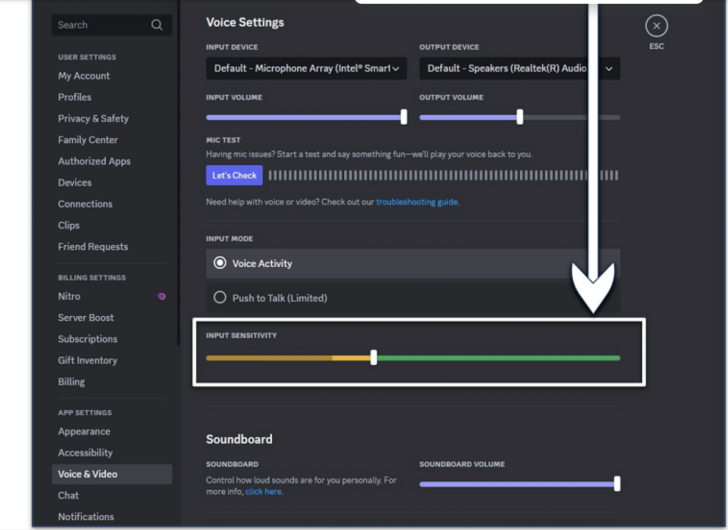
Task: Open Privacy & Safety page
Action: coord(93,119)
